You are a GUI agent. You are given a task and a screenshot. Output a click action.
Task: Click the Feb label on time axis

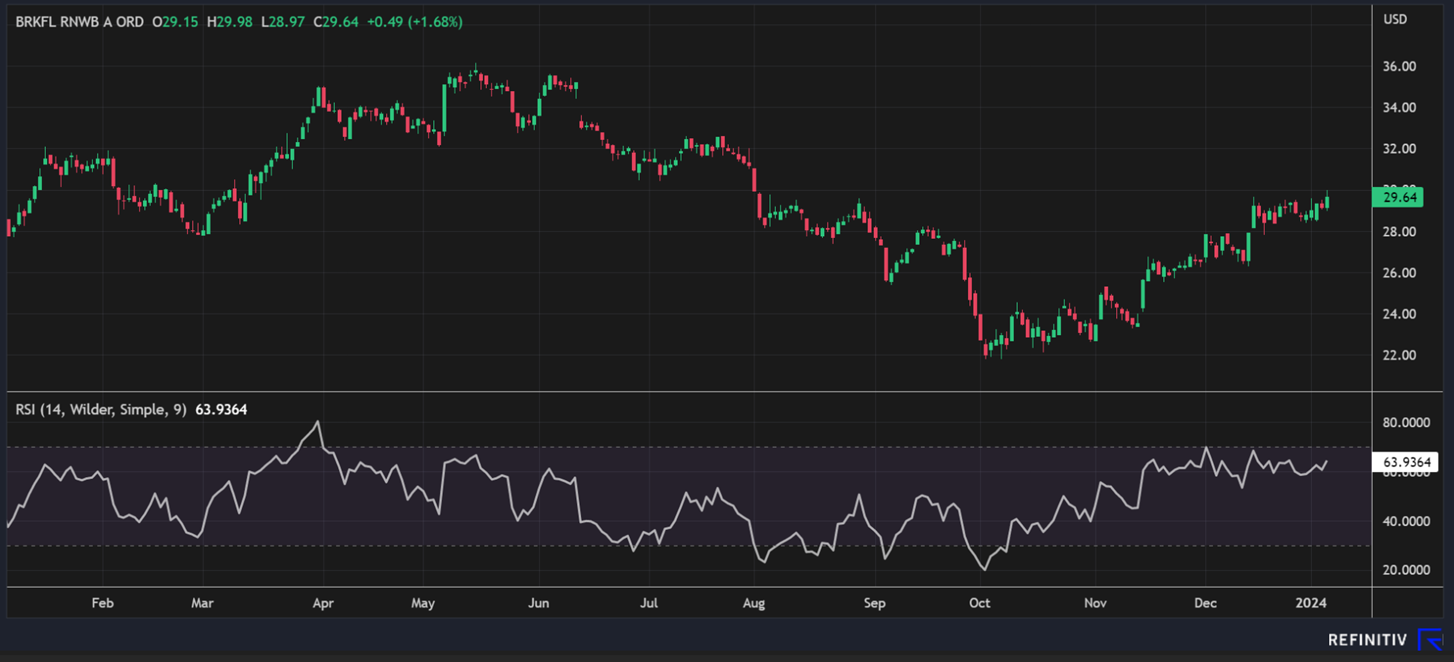point(102,603)
